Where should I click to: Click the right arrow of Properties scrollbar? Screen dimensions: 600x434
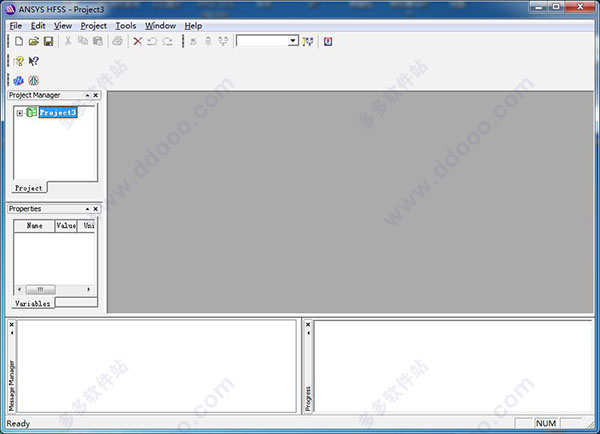point(89,289)
